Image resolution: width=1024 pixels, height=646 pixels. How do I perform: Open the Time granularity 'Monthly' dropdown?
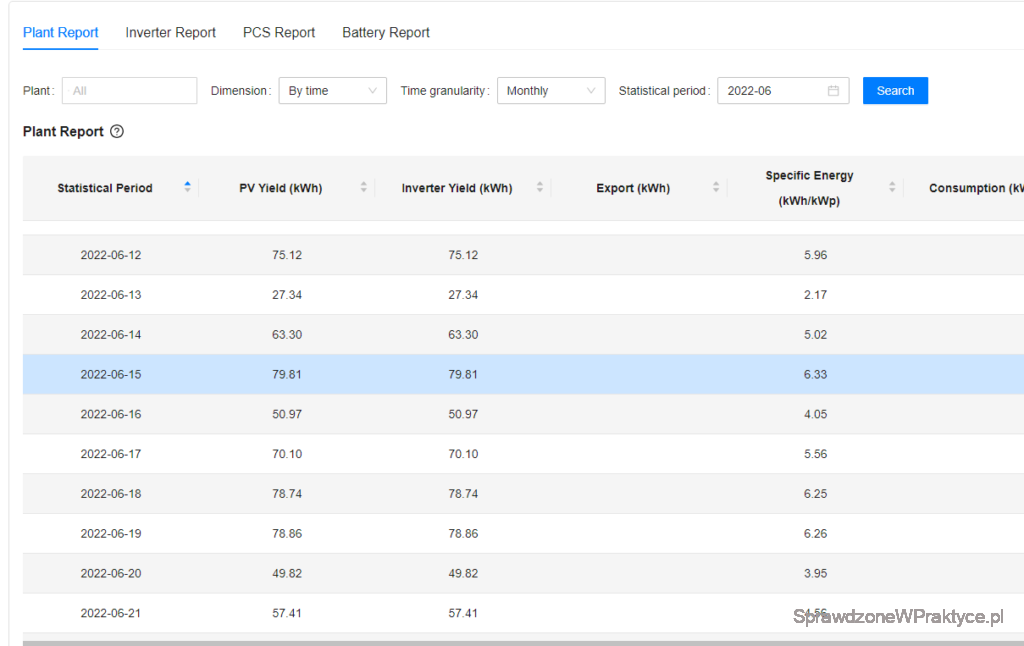pos(550,91)
